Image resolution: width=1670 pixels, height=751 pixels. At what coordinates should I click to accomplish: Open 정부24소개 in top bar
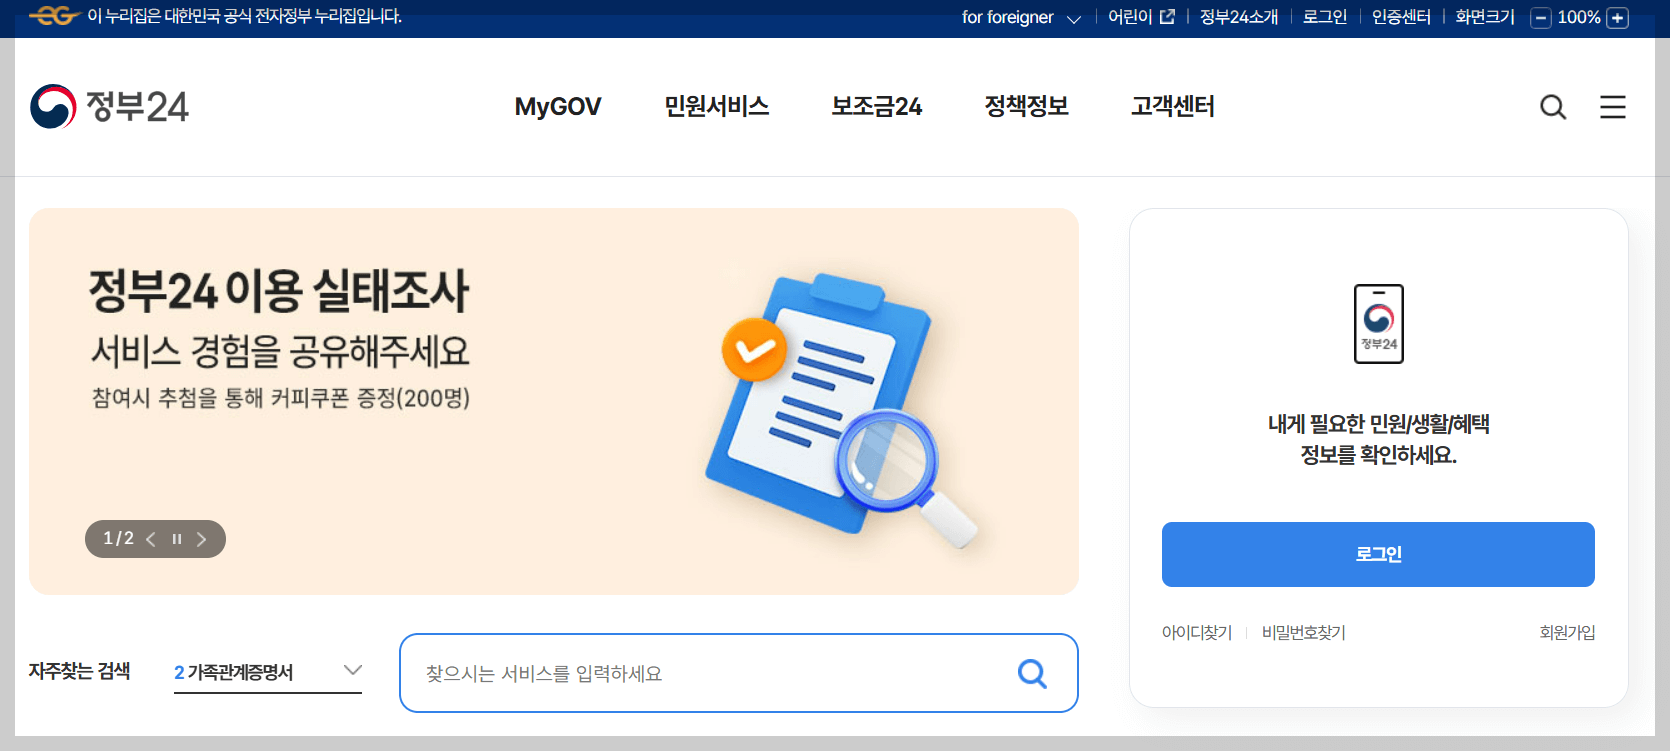tap(1239, 17)
